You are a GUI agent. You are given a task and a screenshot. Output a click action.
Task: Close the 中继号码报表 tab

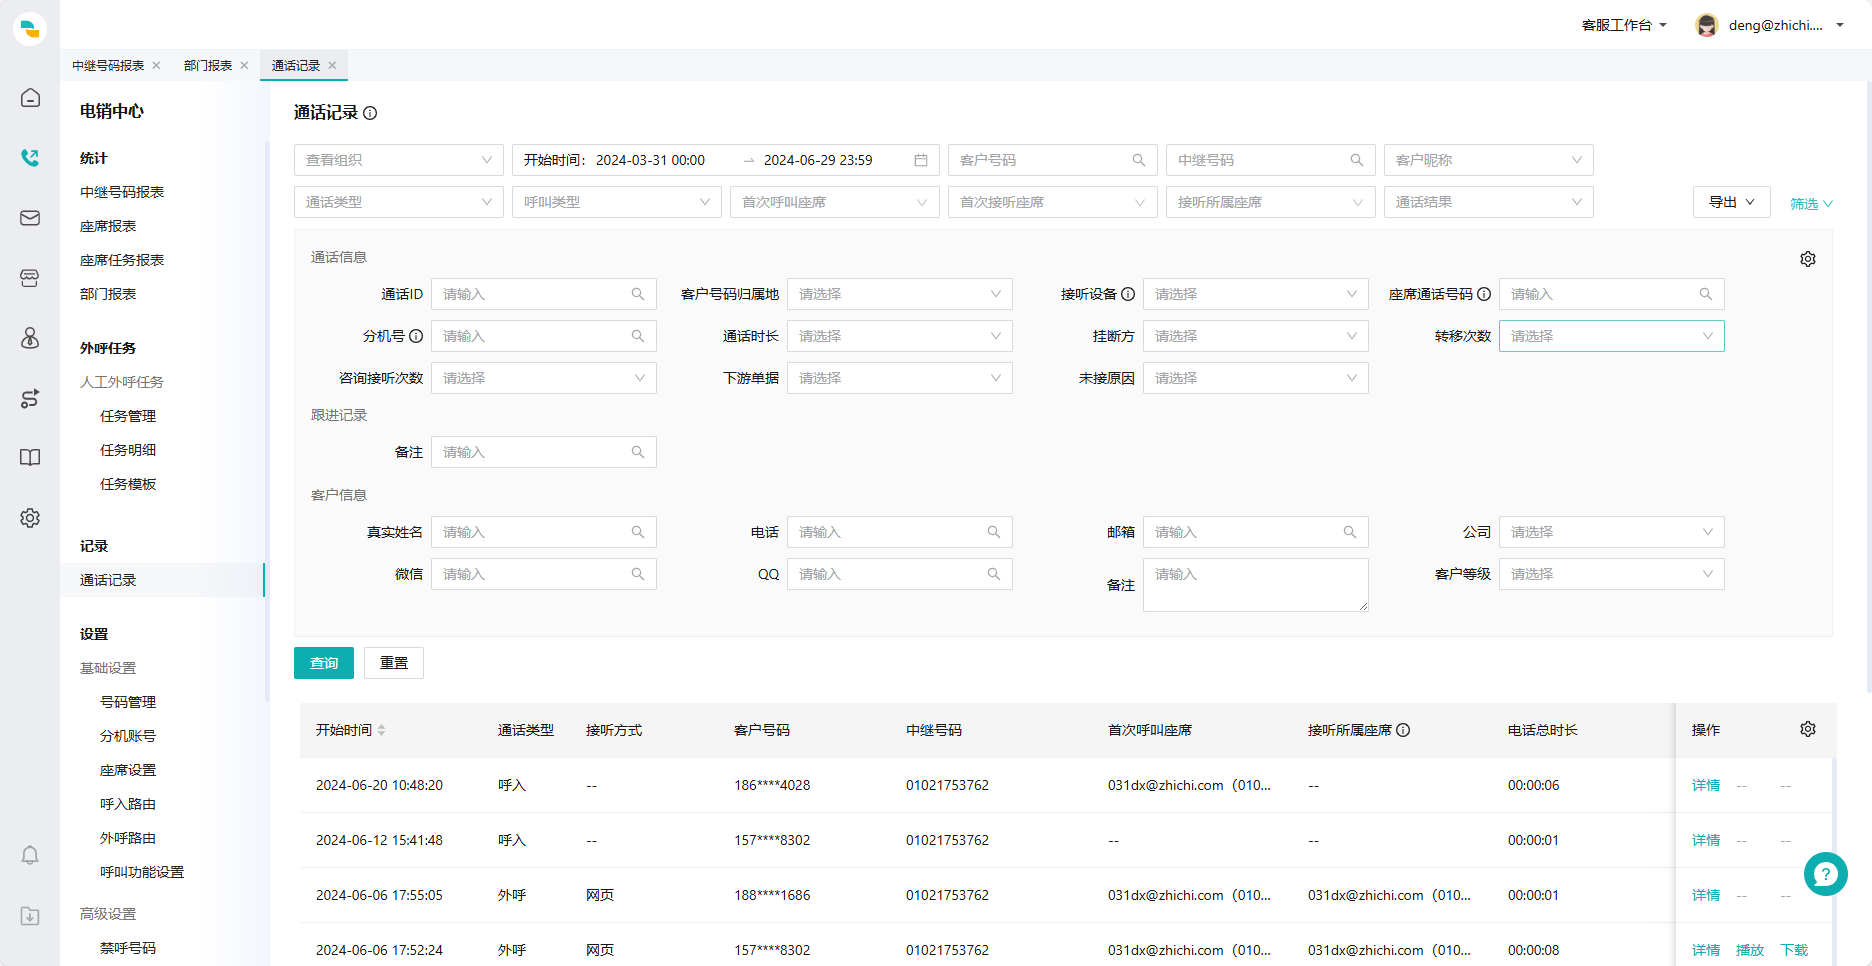(x=156, y=65)
